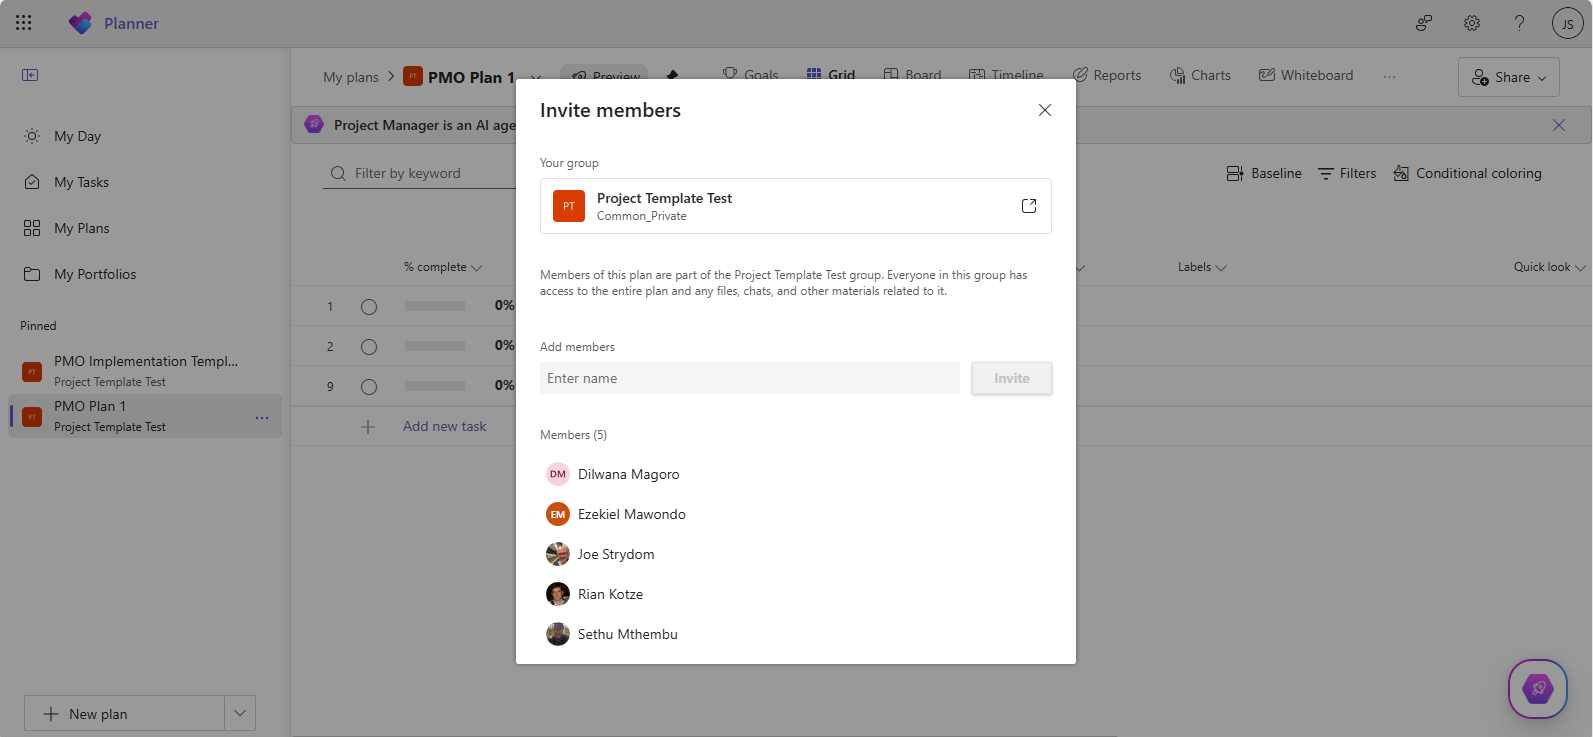Open the New plan dropdown arrow
Screen dimensions: 1593x737
click(x=240, y=713)
